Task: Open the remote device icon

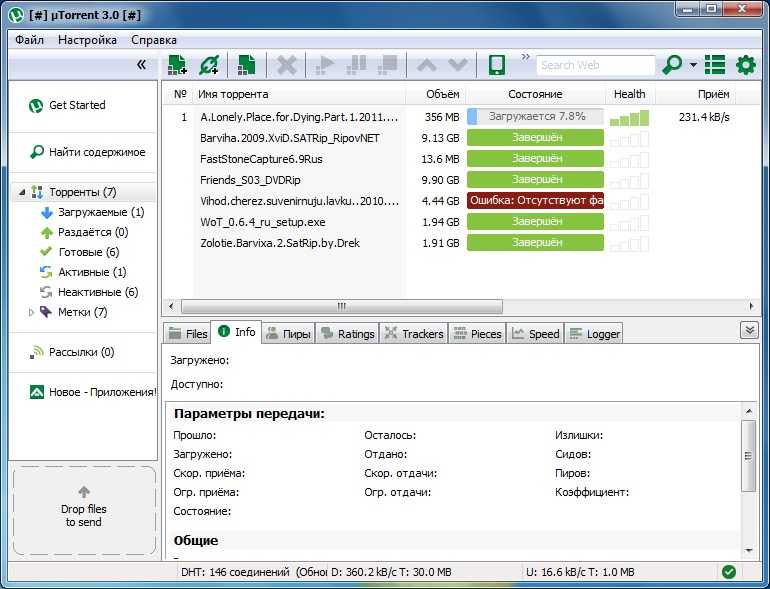Action: [x=497, y=64]
